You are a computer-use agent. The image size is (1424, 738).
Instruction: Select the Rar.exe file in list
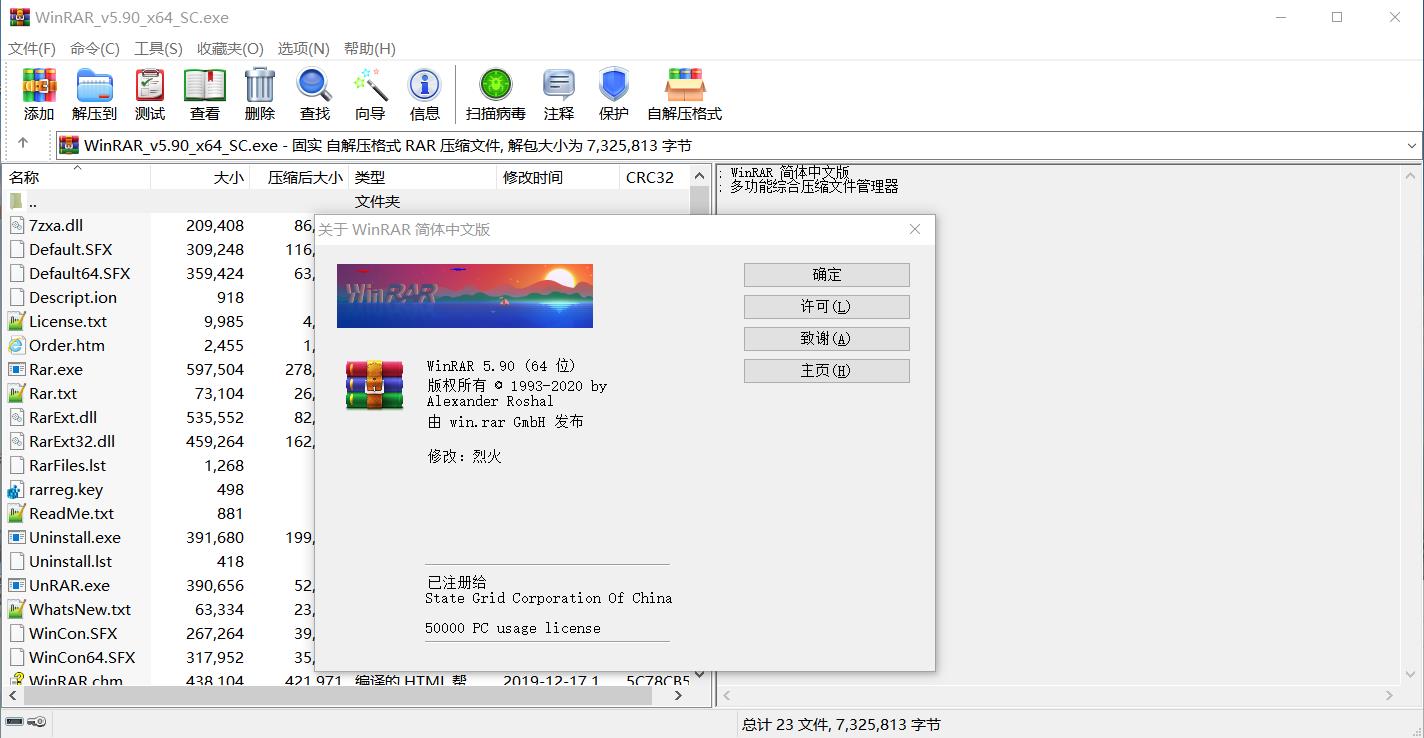point(56,370)
